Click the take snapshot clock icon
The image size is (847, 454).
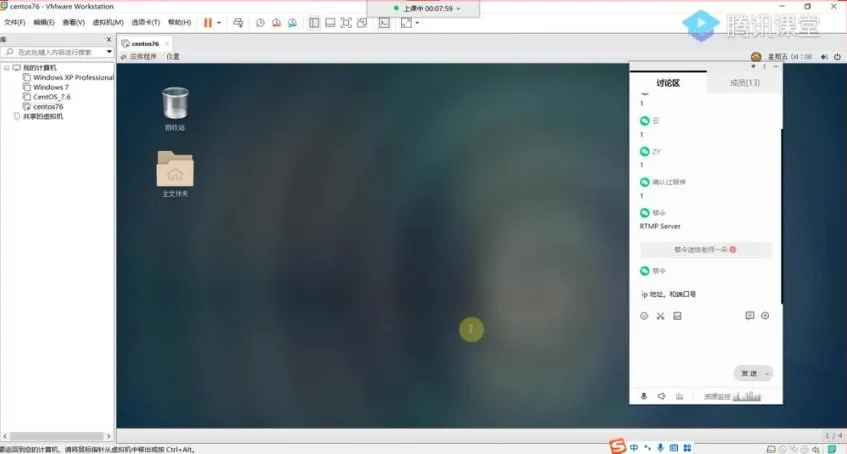[x=261, y=22]
